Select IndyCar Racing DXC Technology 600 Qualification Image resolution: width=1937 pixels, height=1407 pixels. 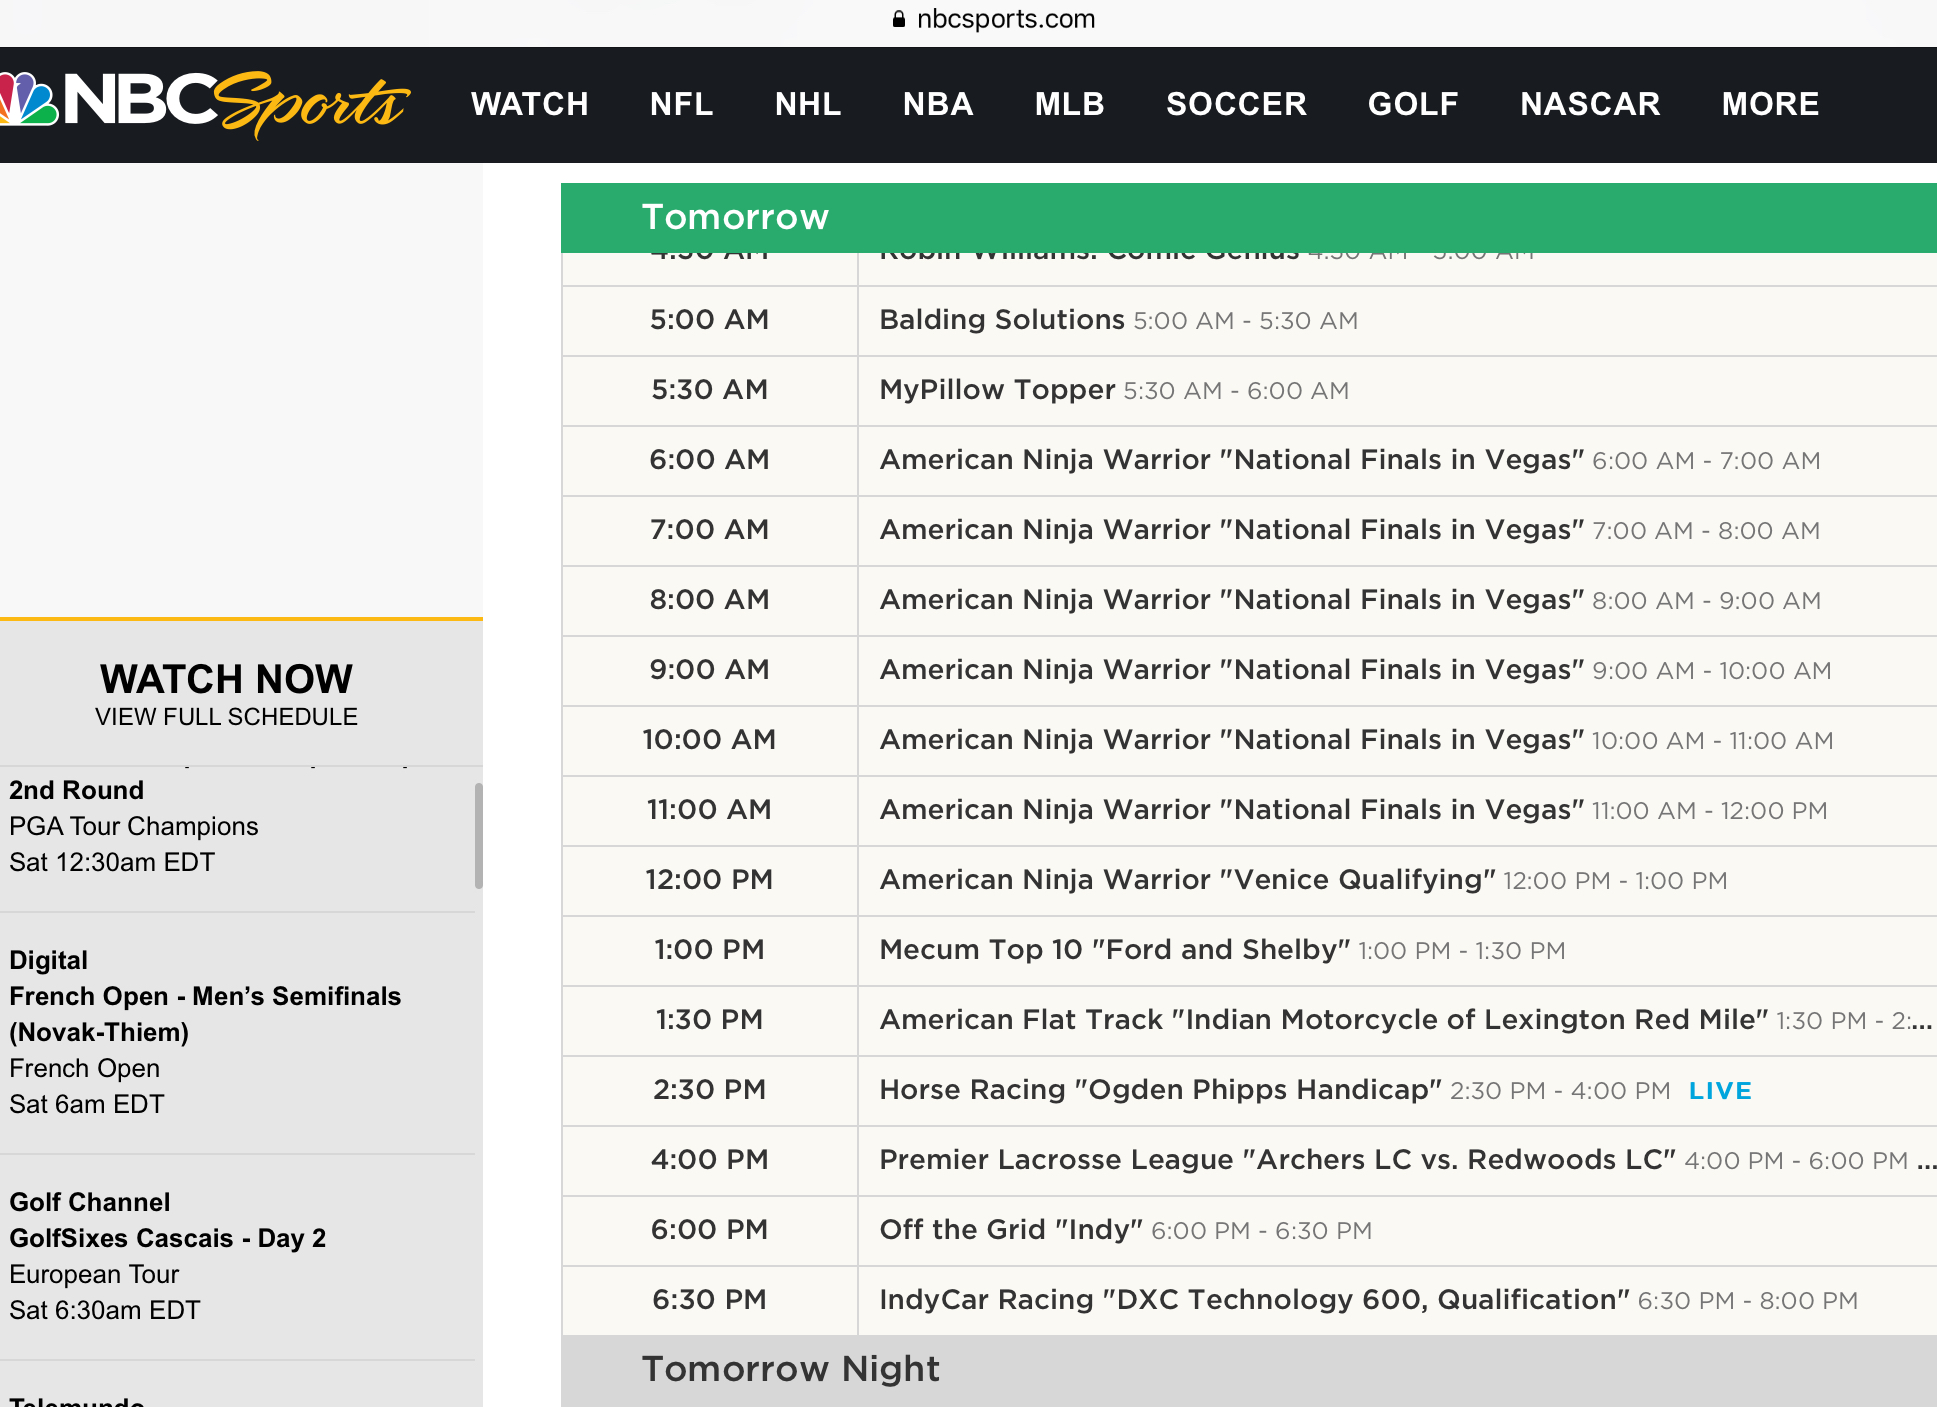(1397, 1301)
